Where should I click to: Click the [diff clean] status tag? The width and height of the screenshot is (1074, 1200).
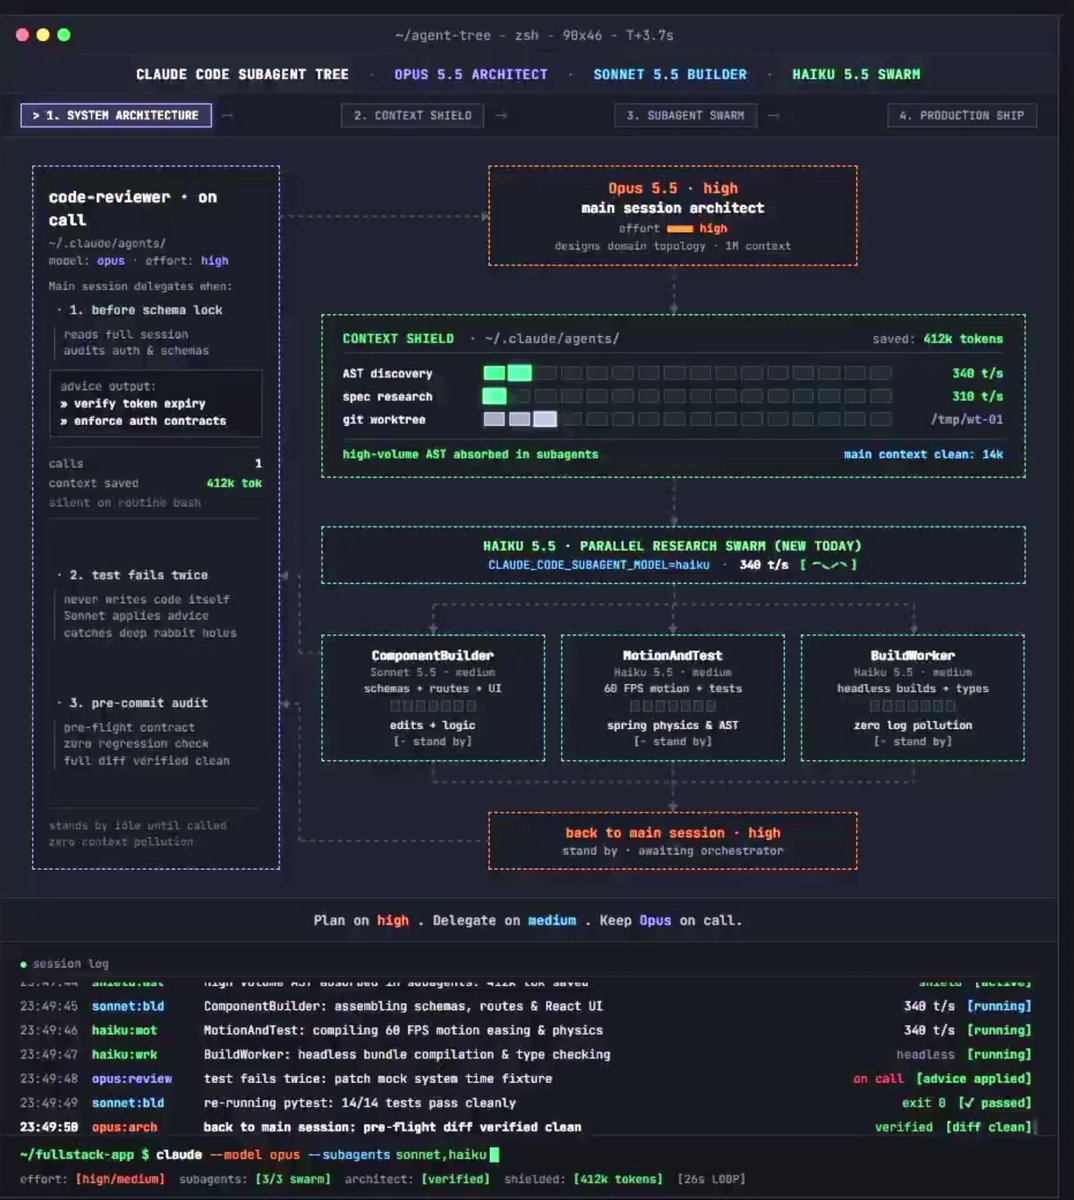[988, 1127]
